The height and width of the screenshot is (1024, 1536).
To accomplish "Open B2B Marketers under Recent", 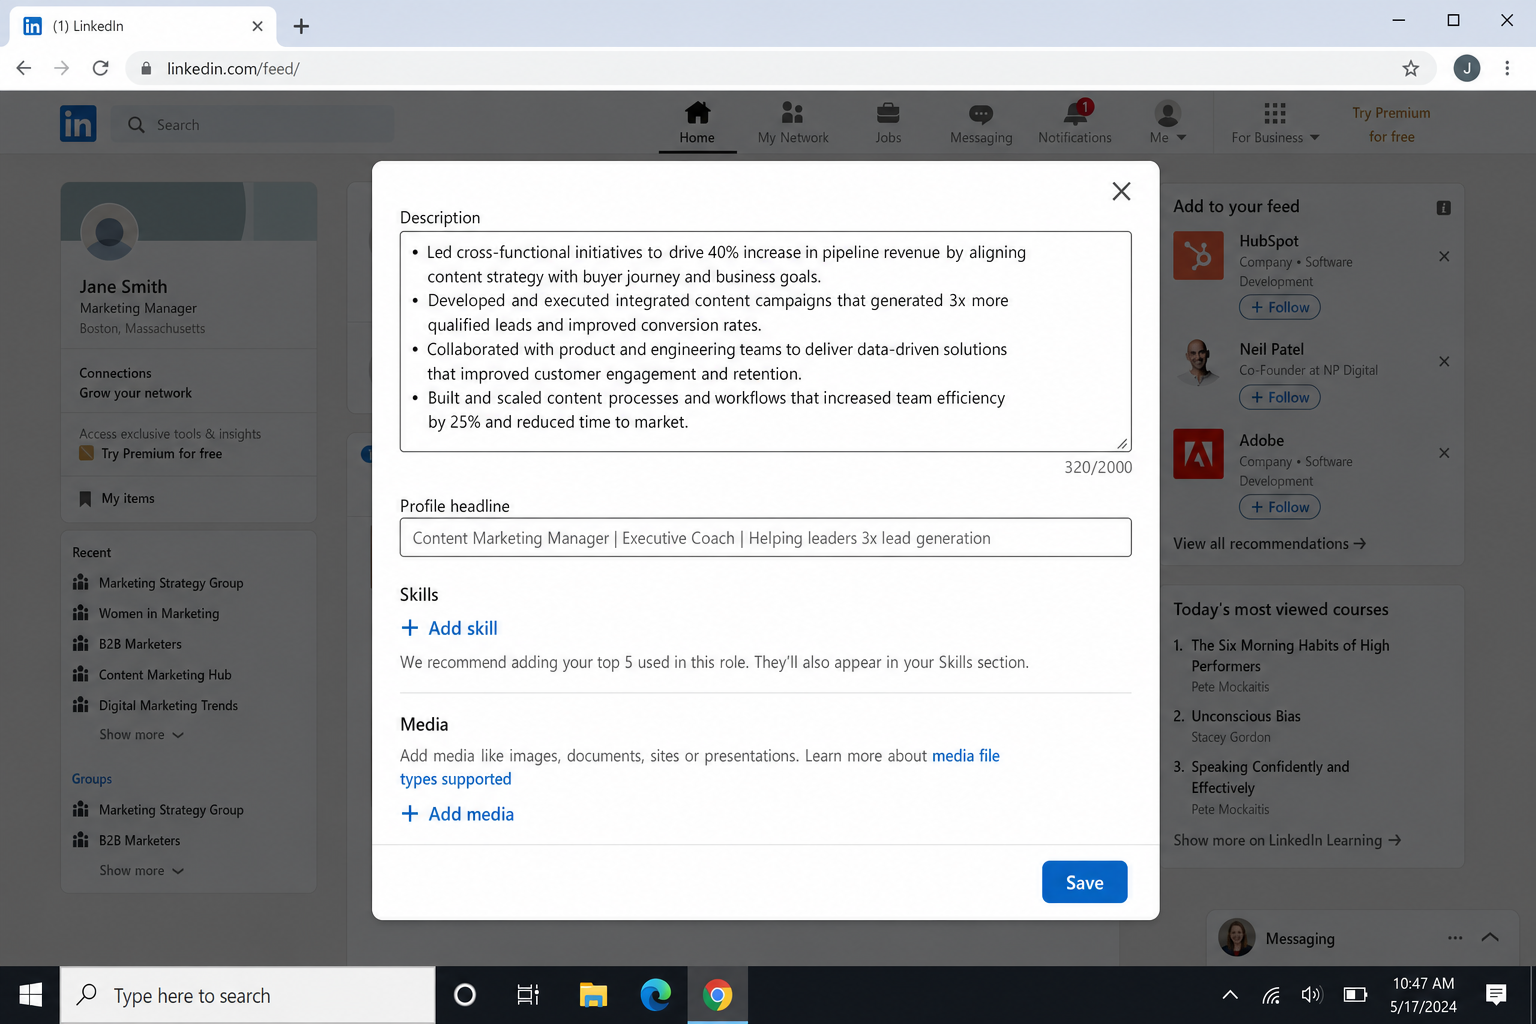I will click(128, 644).
